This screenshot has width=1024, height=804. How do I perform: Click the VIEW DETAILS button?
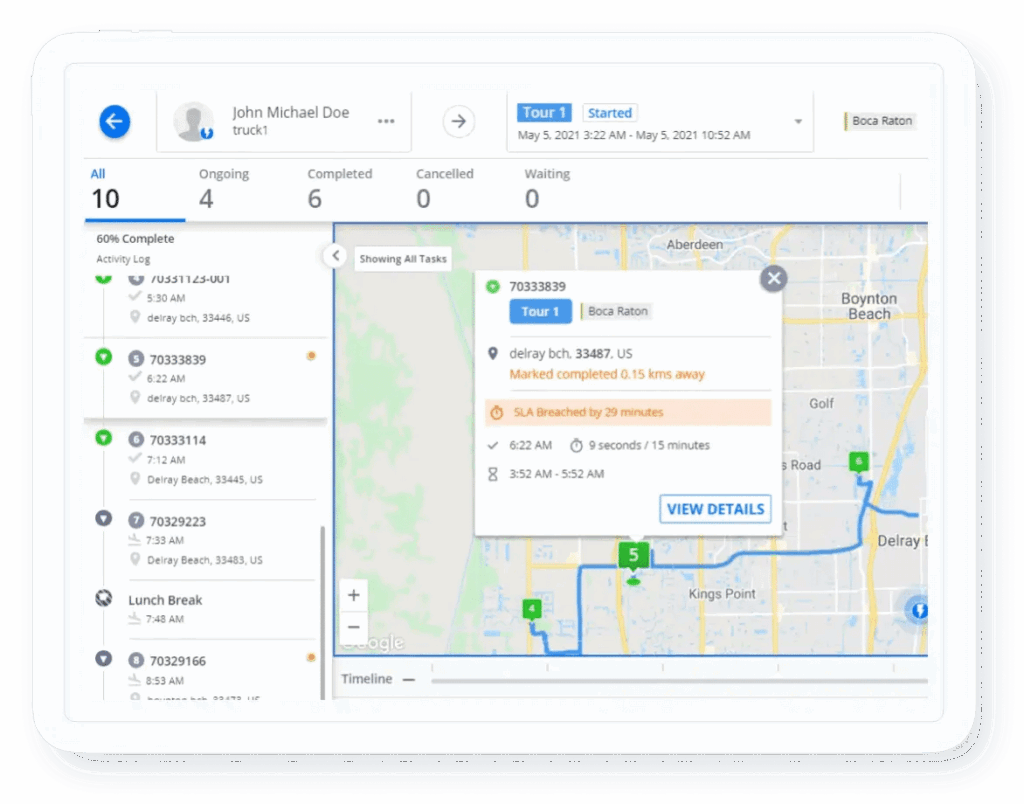pyautogui.click(x=715, y=509)
